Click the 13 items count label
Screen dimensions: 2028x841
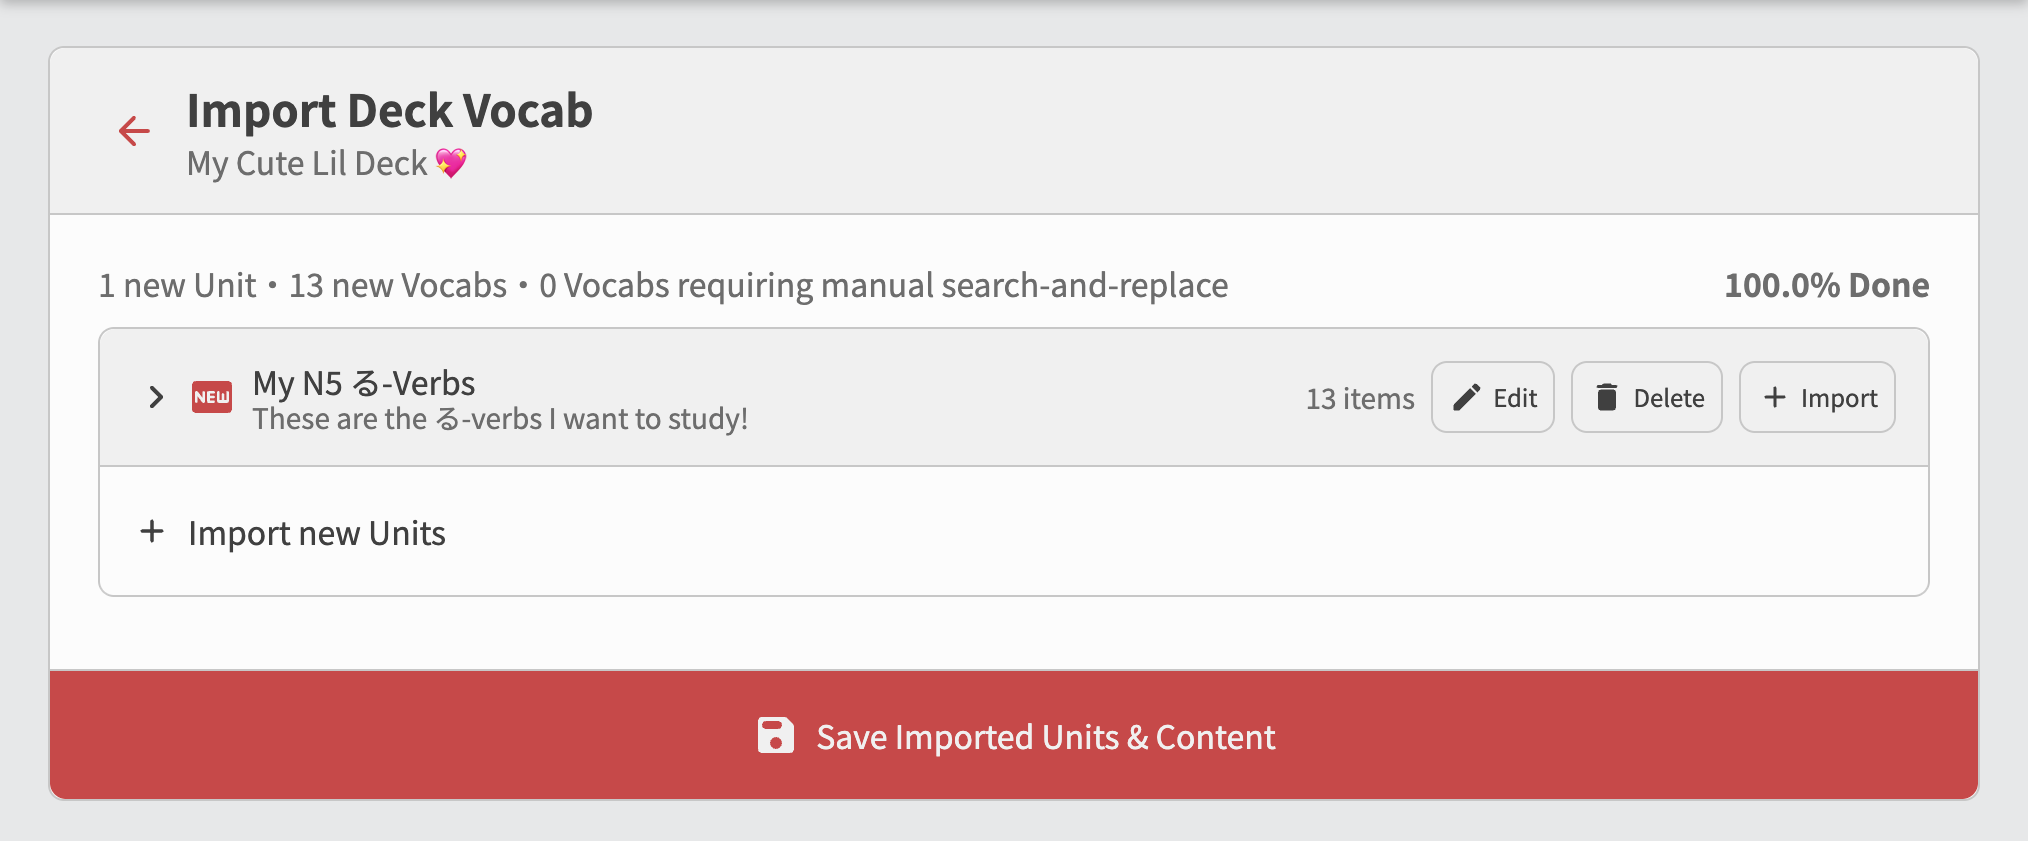pos(1360,398)
